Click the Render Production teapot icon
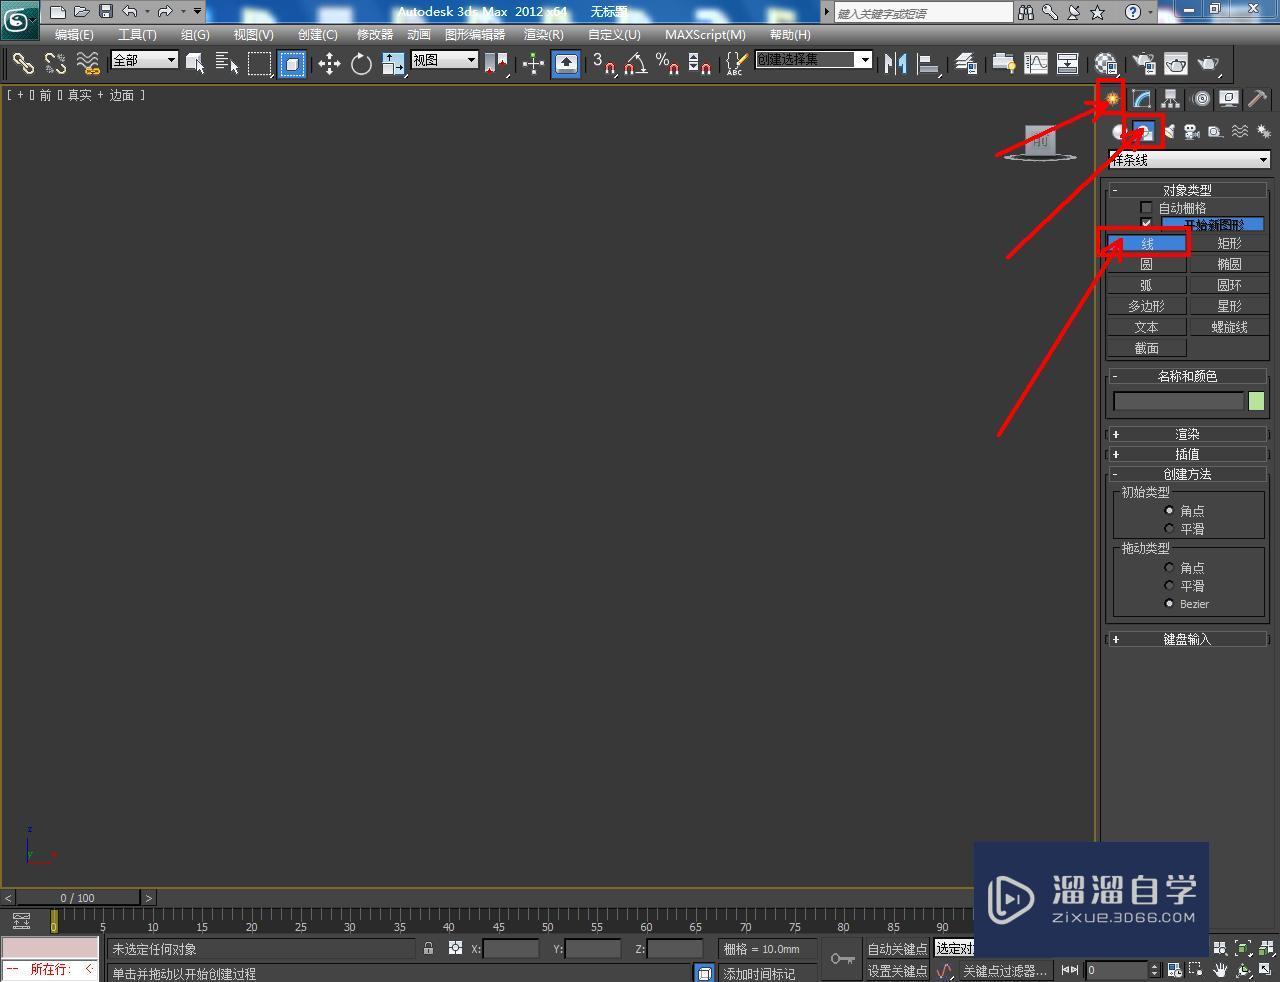 [1208, 64]
